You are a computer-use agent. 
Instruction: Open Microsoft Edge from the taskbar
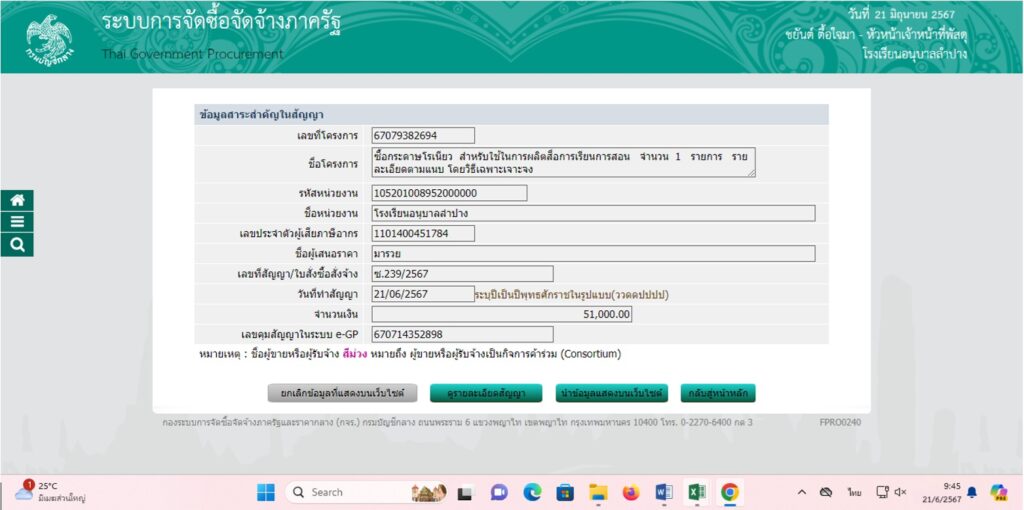click(532, 492)
